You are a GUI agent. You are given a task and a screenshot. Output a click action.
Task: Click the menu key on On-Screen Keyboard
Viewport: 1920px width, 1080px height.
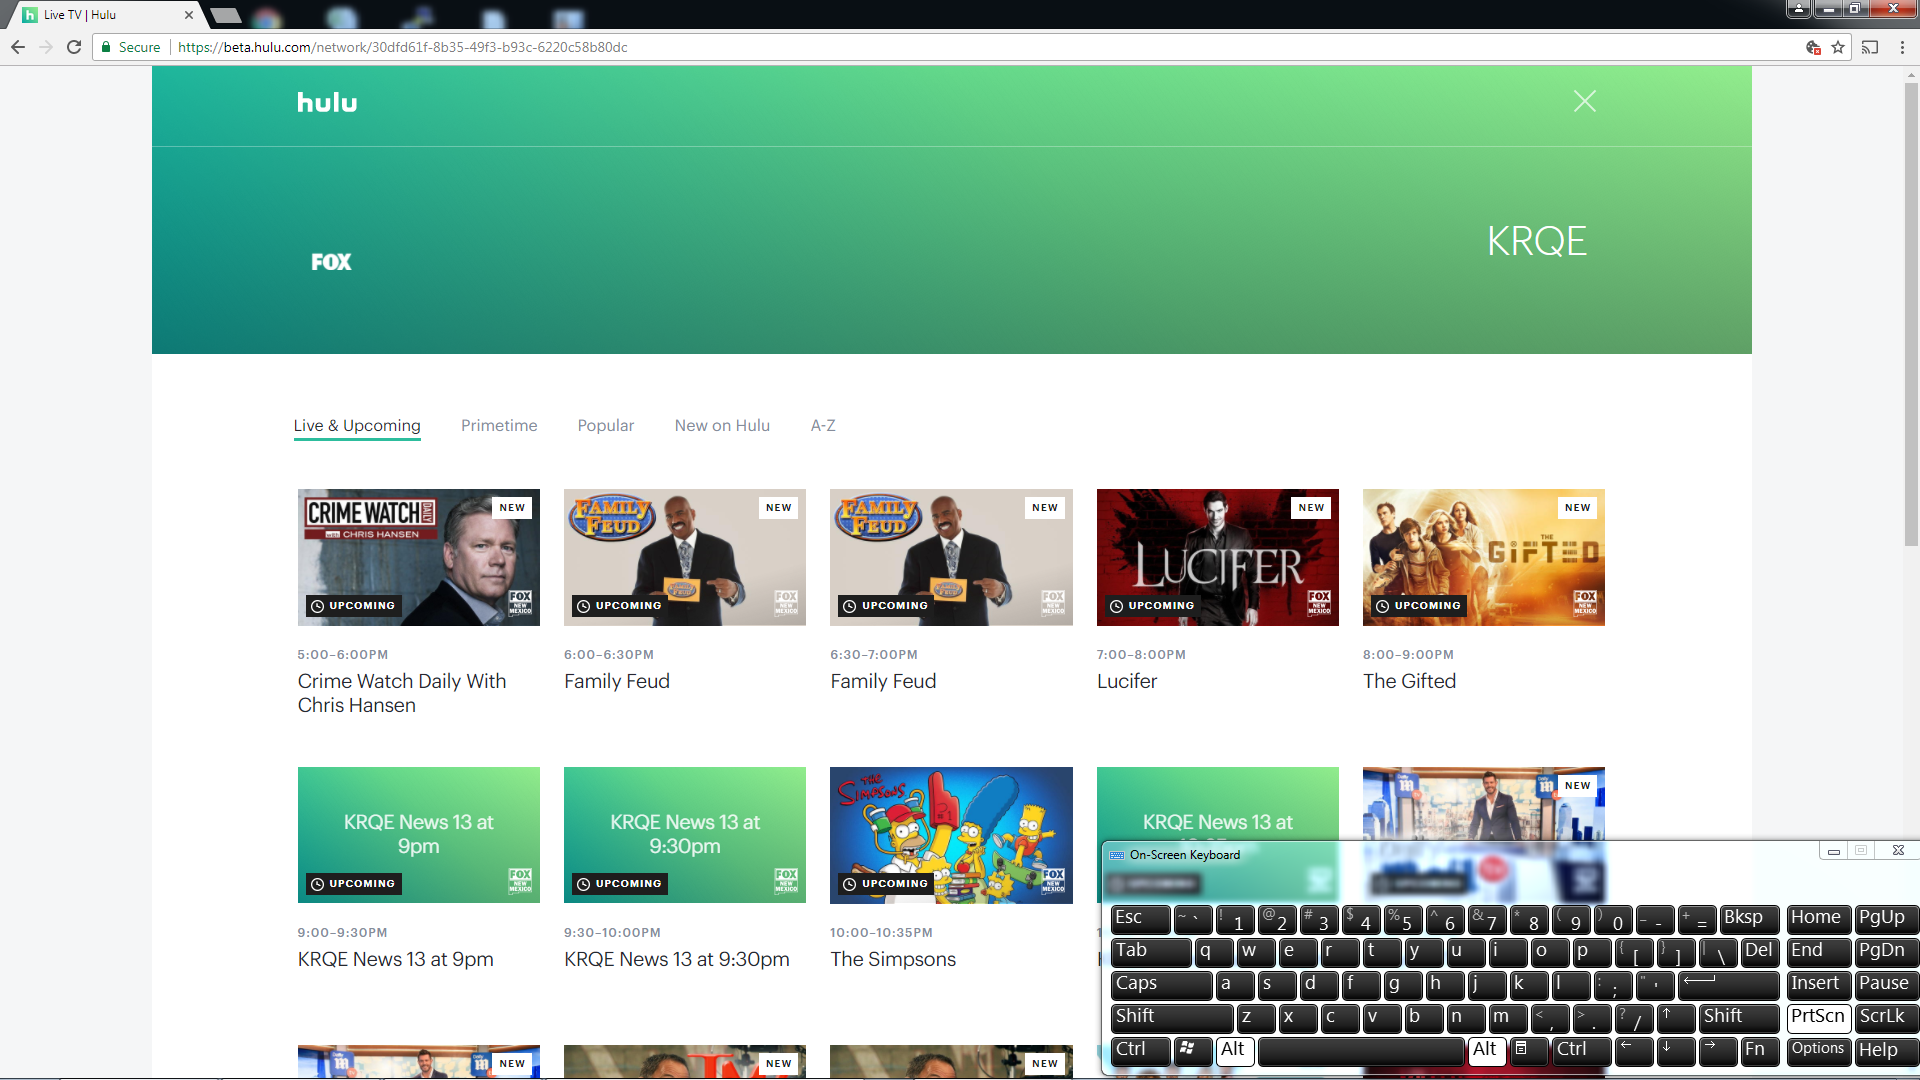click(1528, 1051)
